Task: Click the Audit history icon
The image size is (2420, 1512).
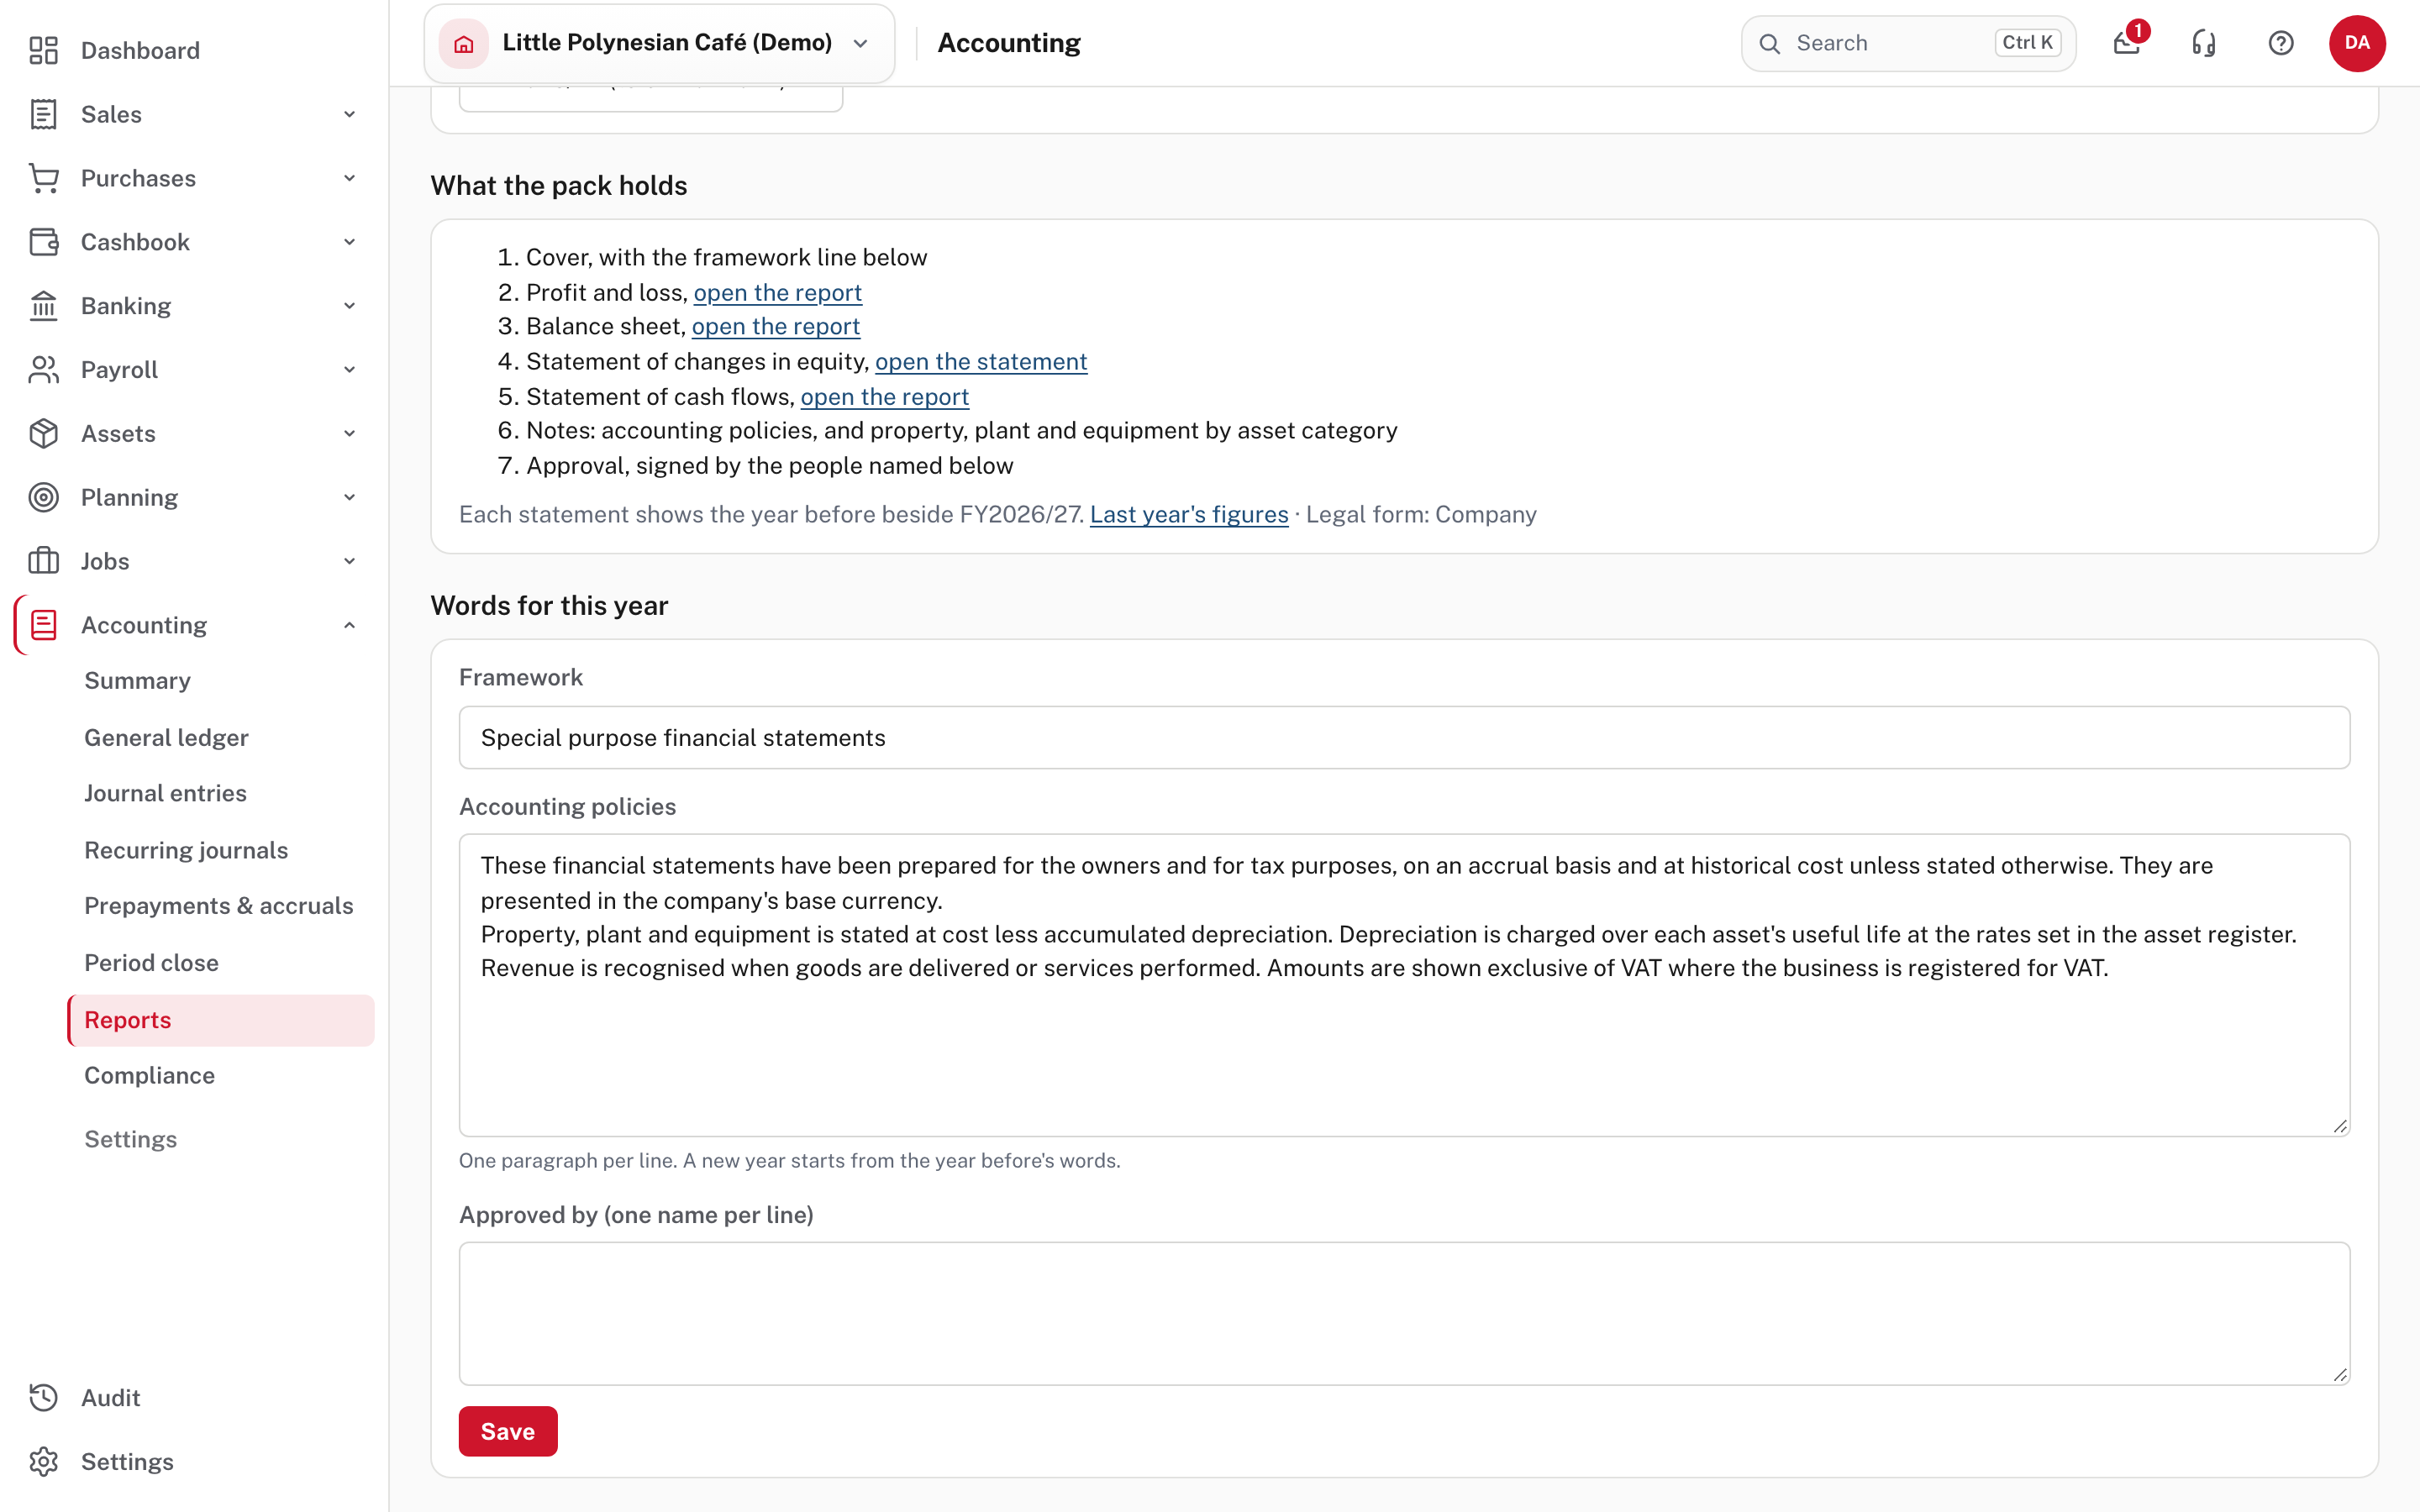Action: pyautogui.click(x=43, y=1398)
